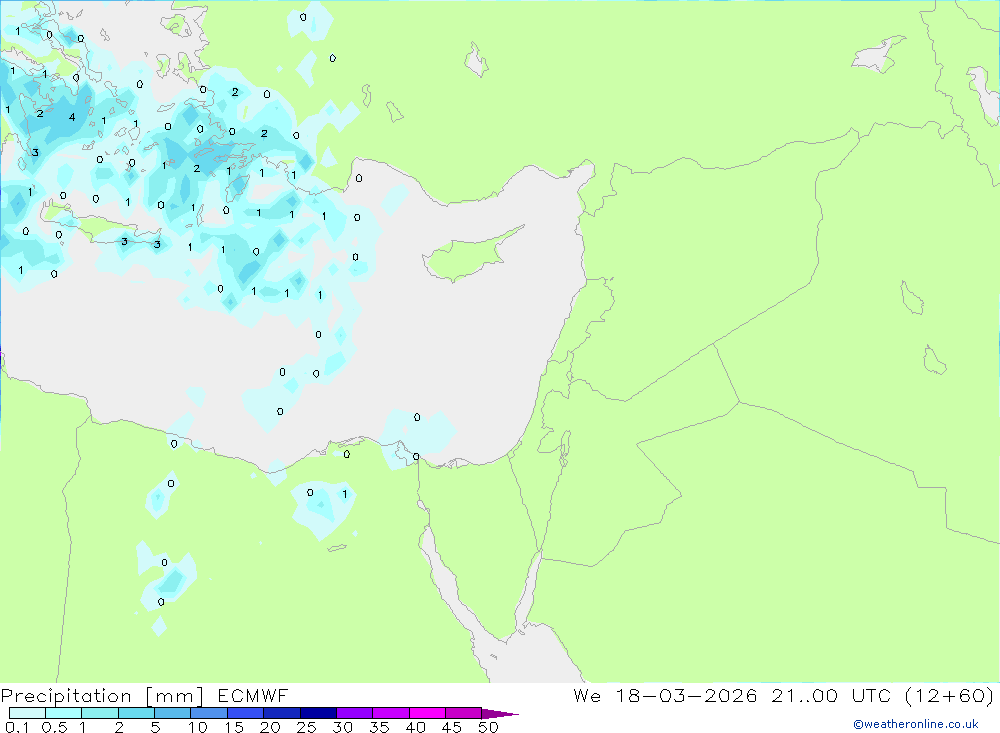Click the 0.5–1 mm legend color swatch

63,713
